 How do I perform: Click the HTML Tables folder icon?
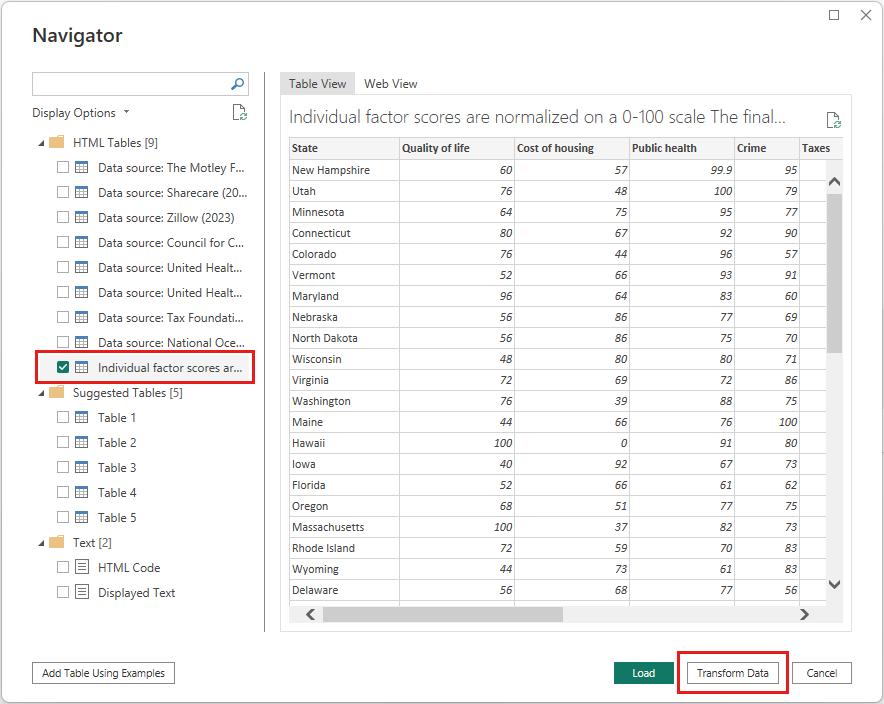tap(55, 142)
